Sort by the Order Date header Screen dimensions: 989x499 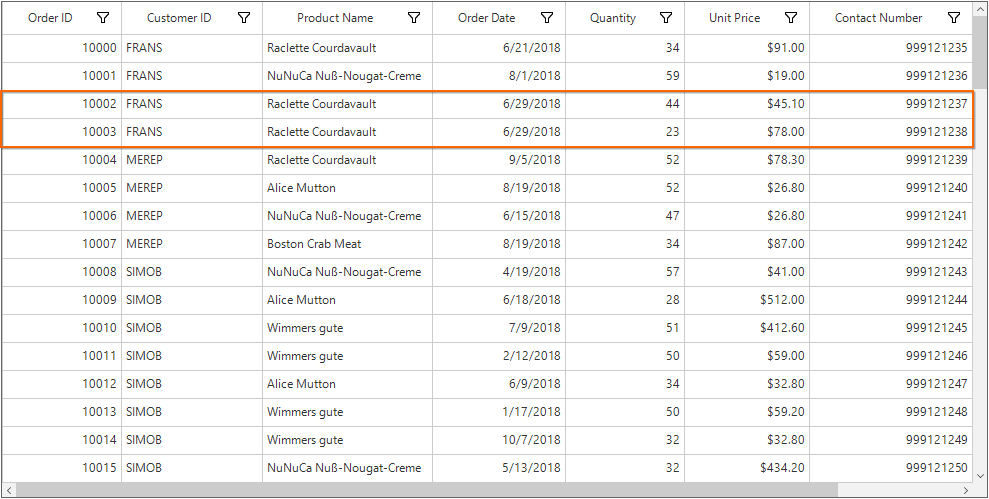(x=486, y=18)
